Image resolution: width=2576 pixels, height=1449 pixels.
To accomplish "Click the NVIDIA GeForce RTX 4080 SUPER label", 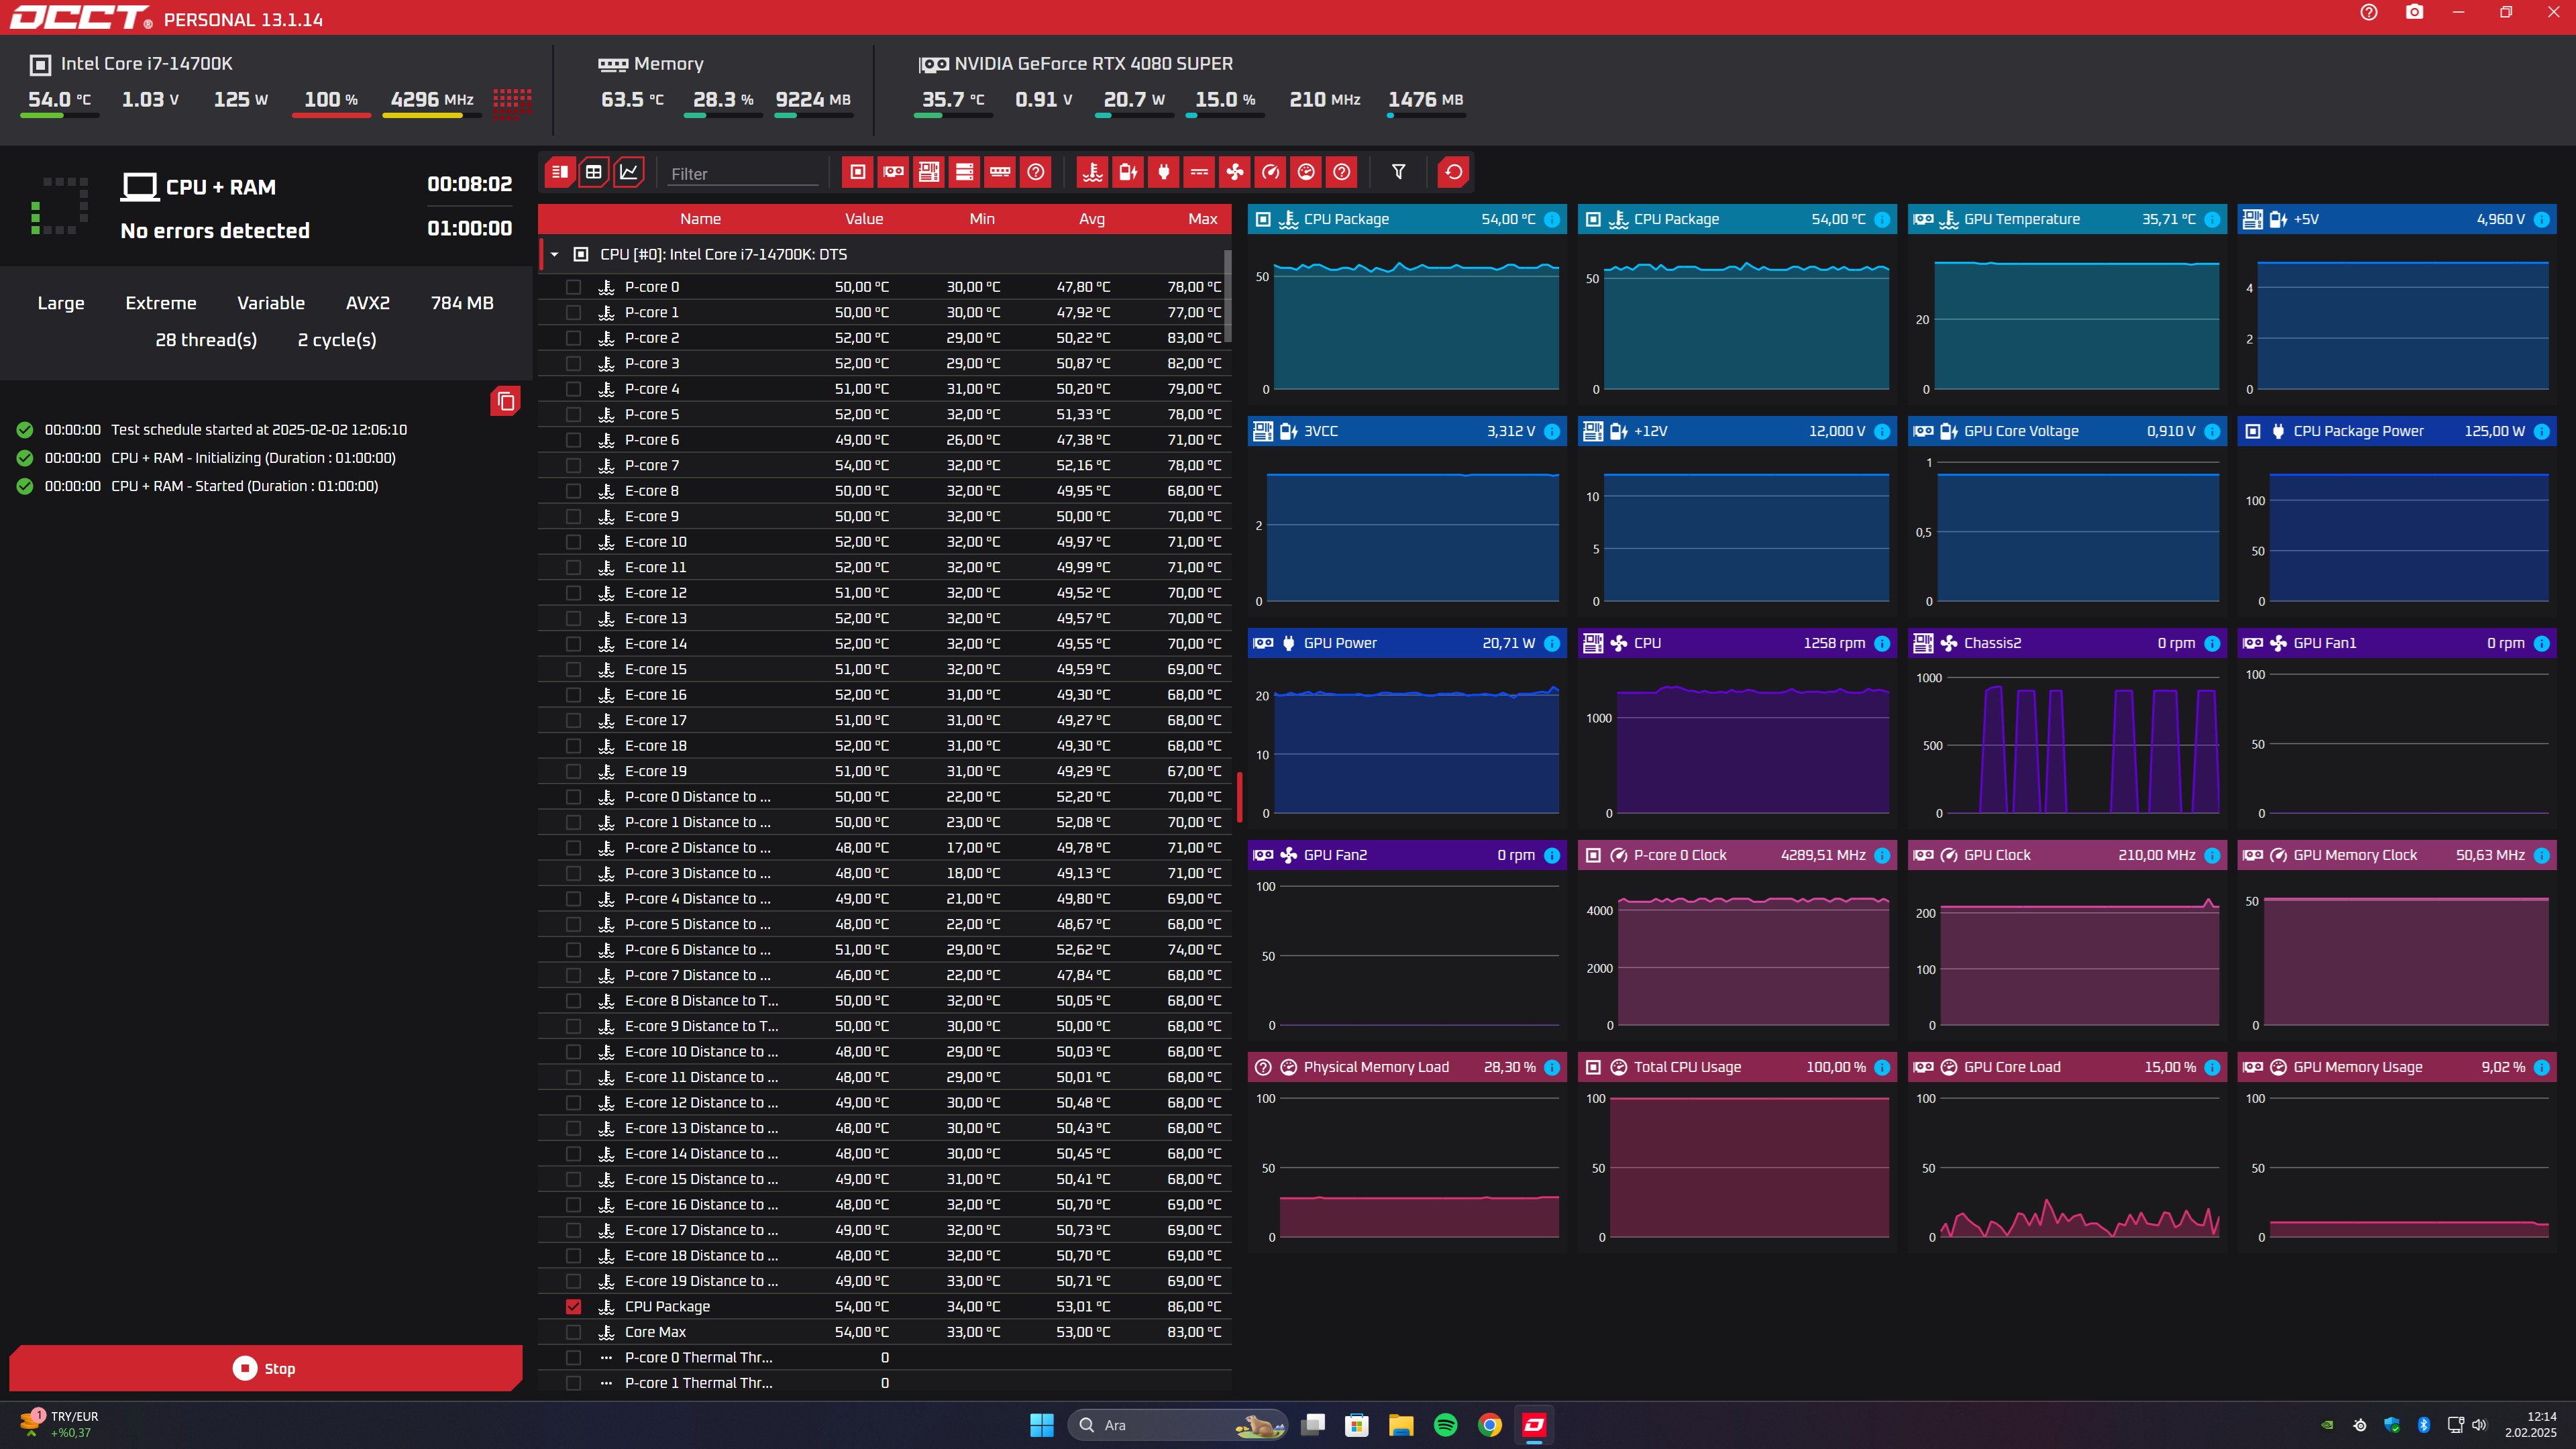I will [1093, 64].
